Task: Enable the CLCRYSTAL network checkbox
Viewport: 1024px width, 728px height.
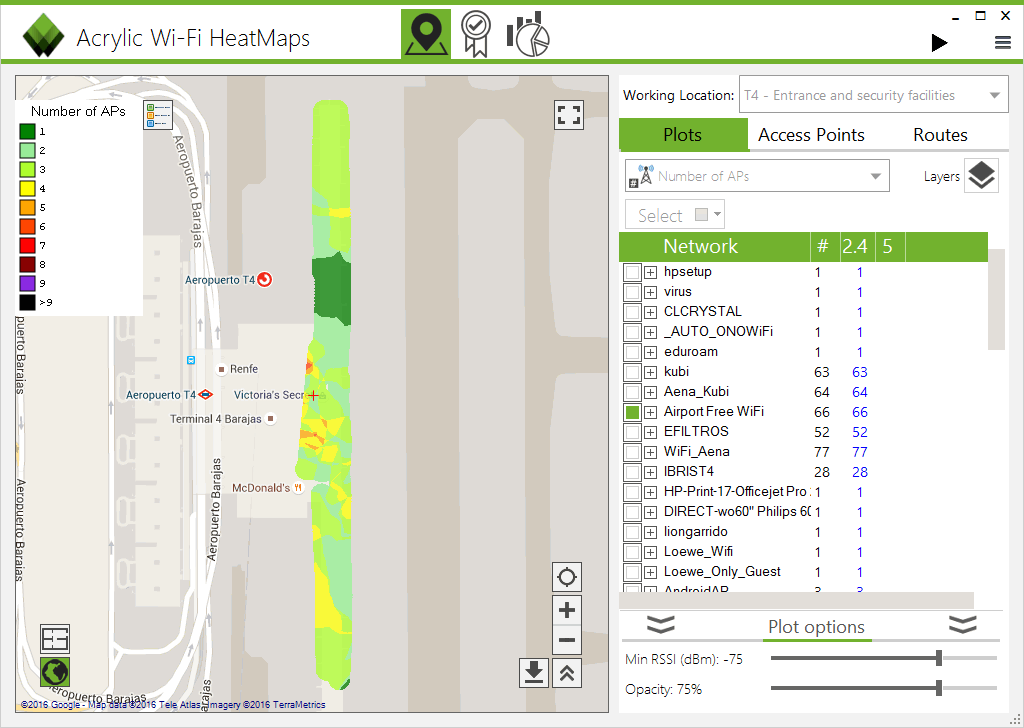Action: (x=632, y=312)
